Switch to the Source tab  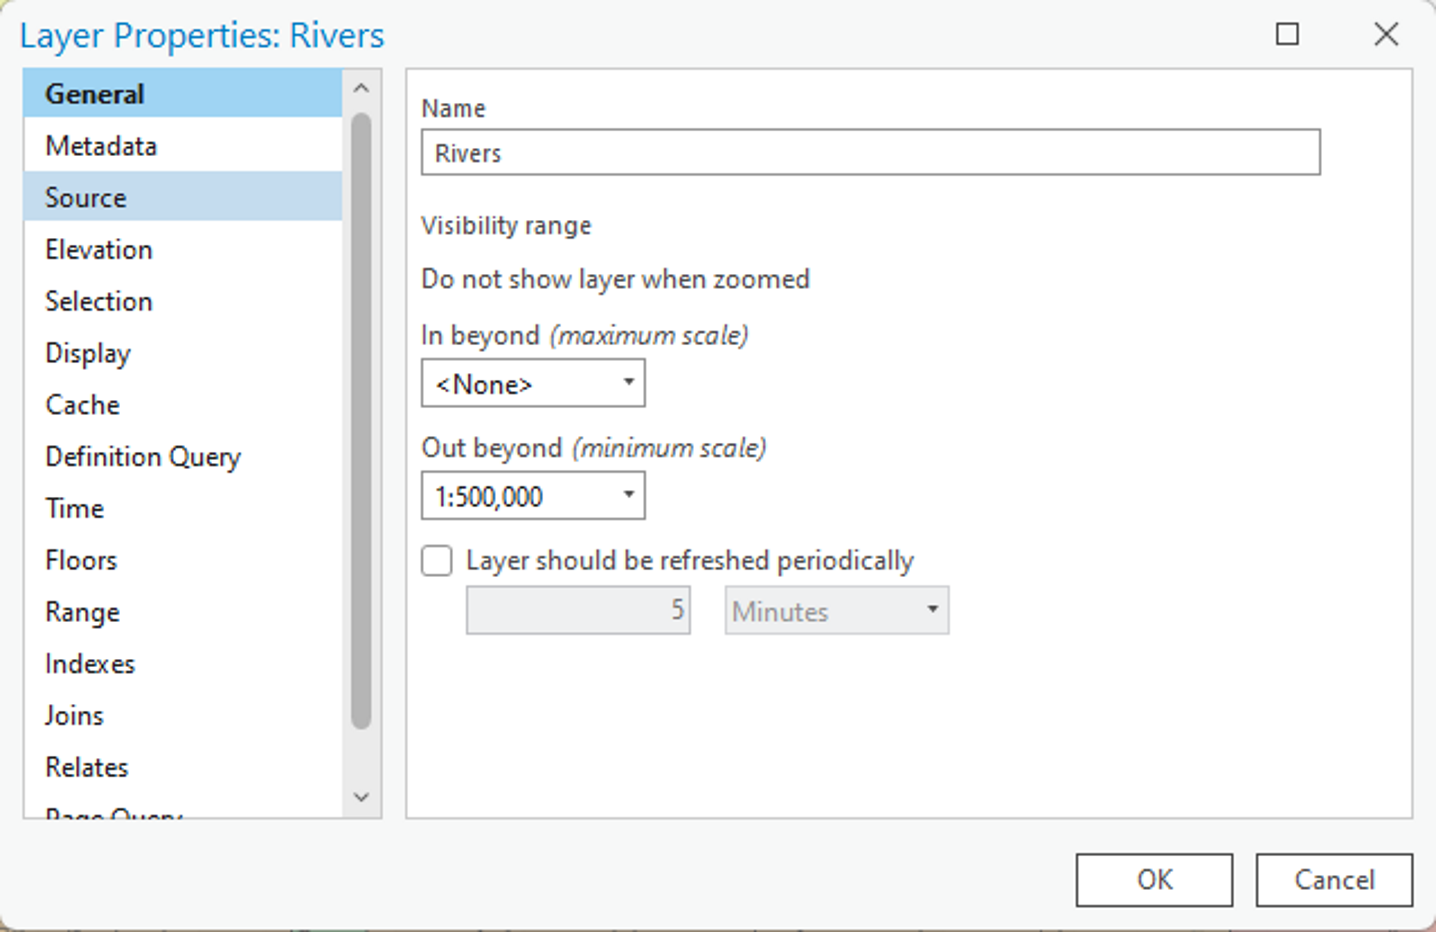tap(86, 197)
